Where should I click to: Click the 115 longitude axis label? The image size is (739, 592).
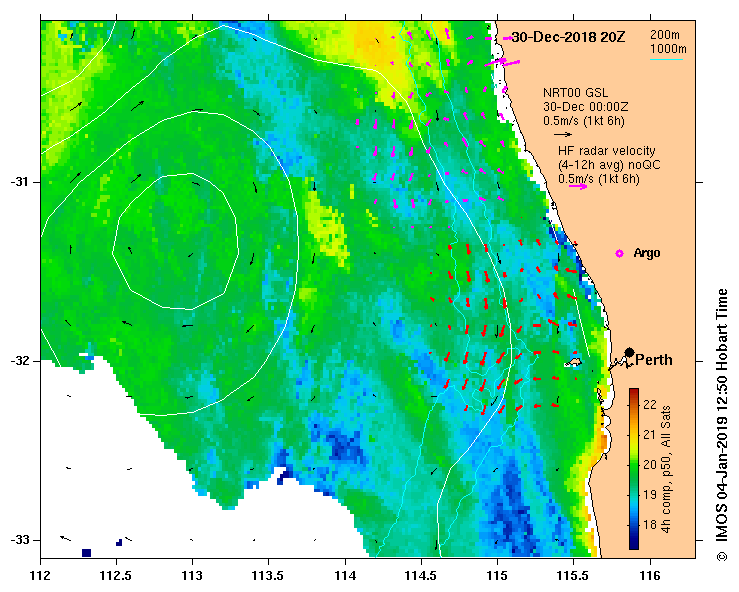click(x=497, y=576)
